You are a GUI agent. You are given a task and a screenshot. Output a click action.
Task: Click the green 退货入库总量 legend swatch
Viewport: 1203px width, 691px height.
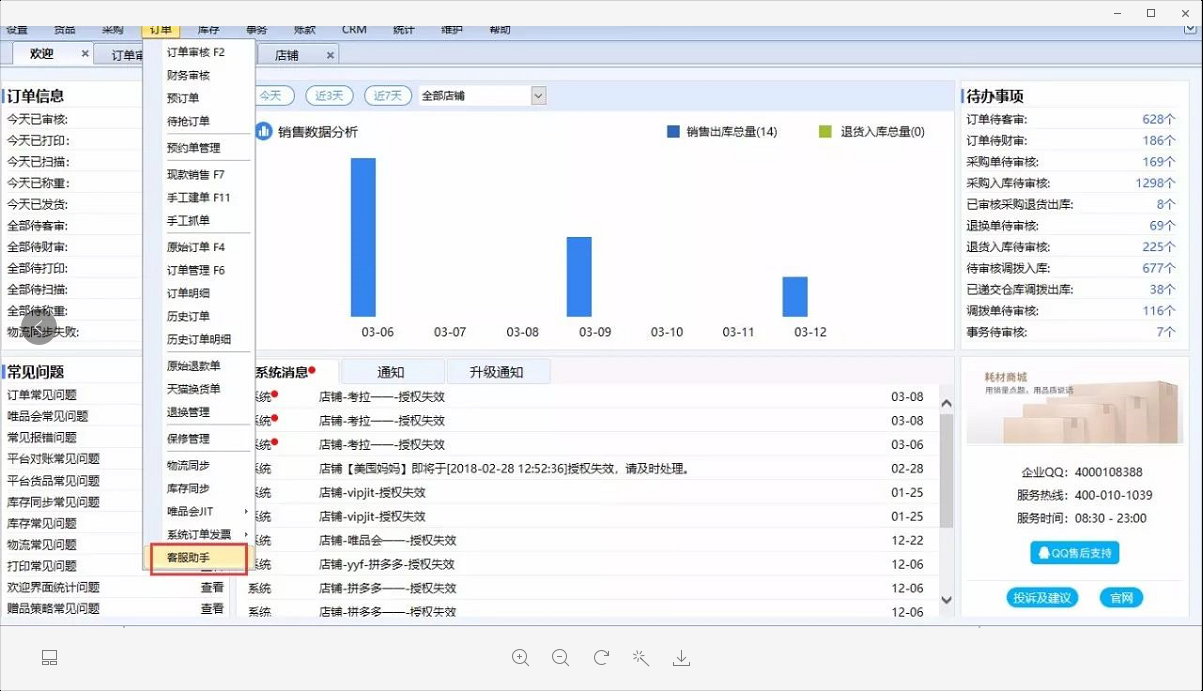click(x=825, y=131)
